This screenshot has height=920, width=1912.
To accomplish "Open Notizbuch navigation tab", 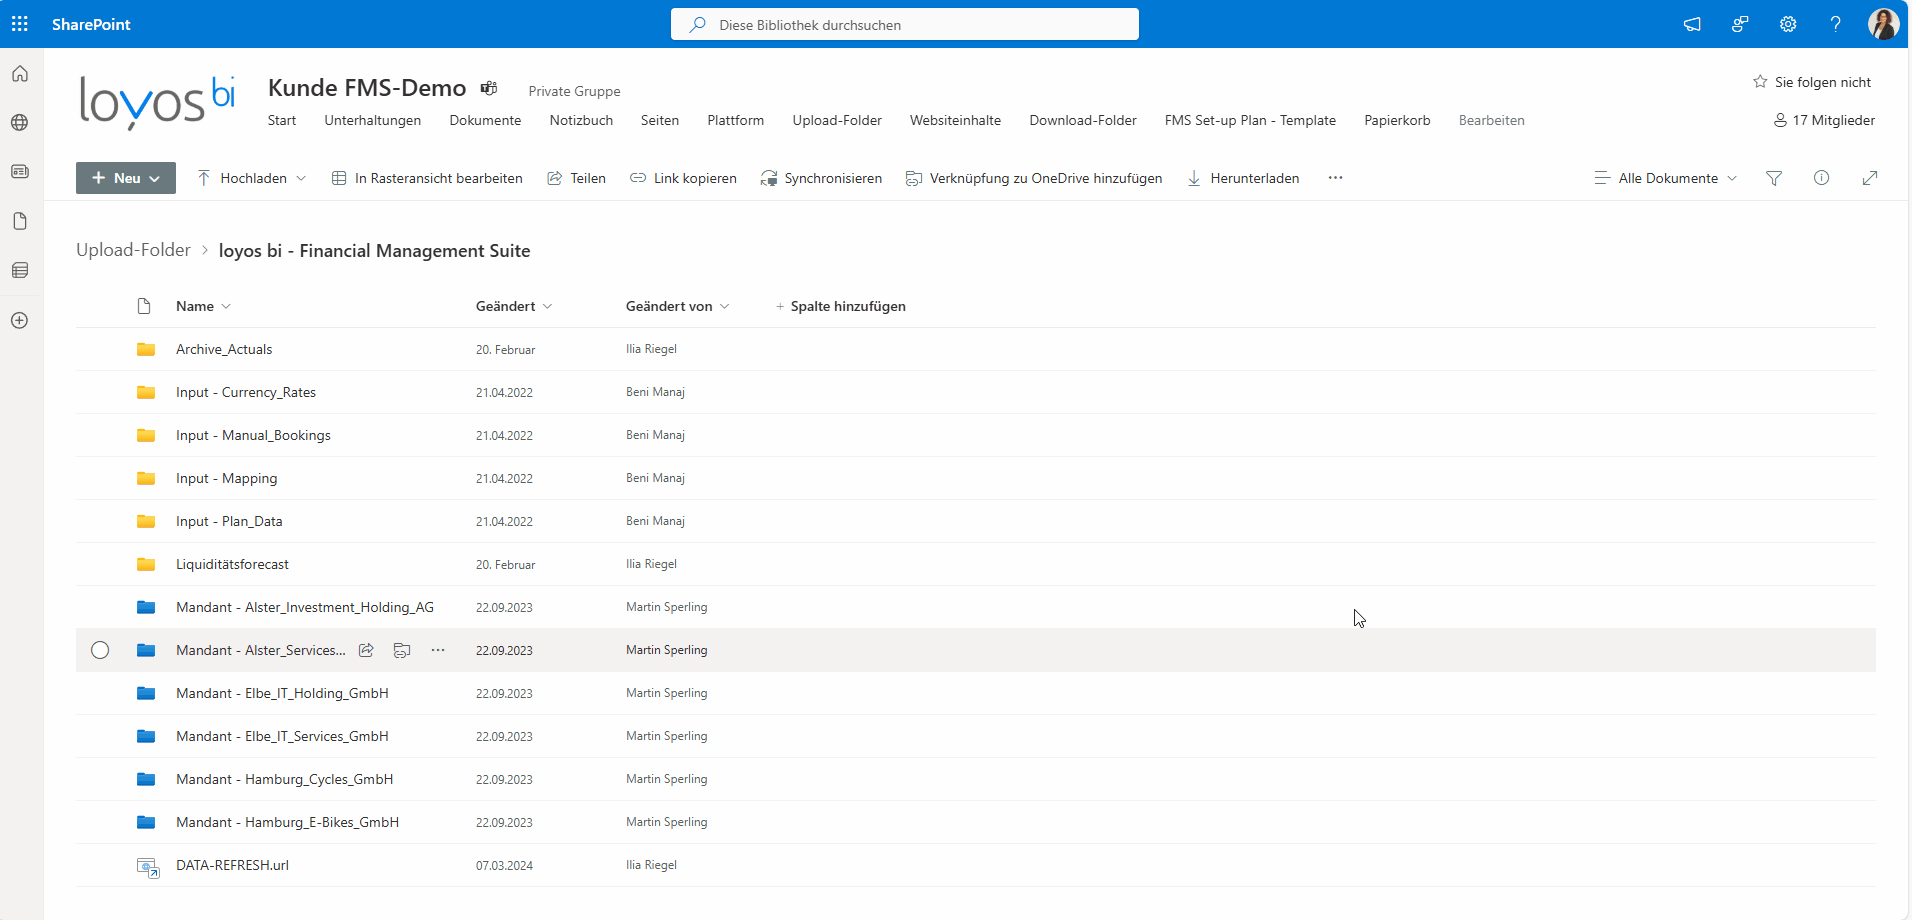I will click(x=581, y=120).
